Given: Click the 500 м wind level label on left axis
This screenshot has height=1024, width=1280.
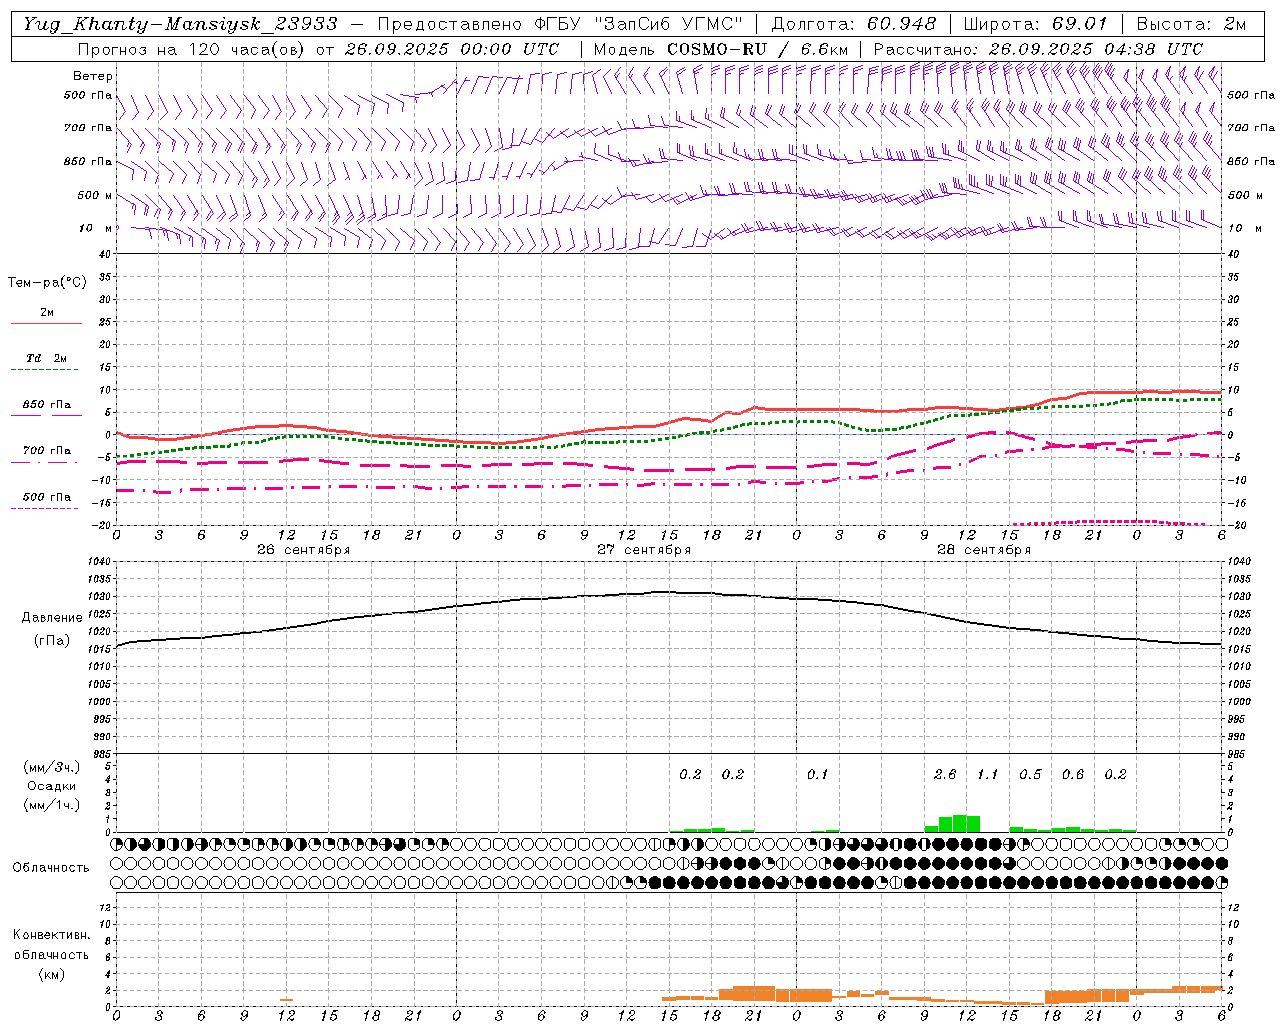Looking at the screenshot, I should pyautogui.click(x=95, y=195).
